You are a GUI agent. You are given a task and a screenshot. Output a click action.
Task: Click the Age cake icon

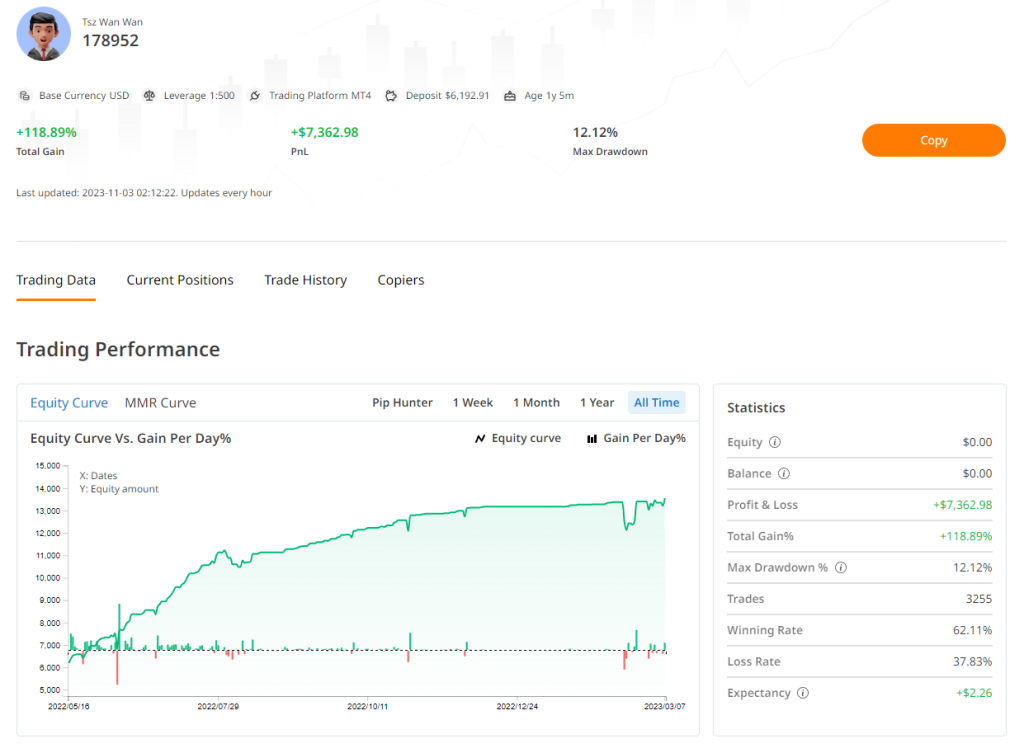[x=510, y=96]
